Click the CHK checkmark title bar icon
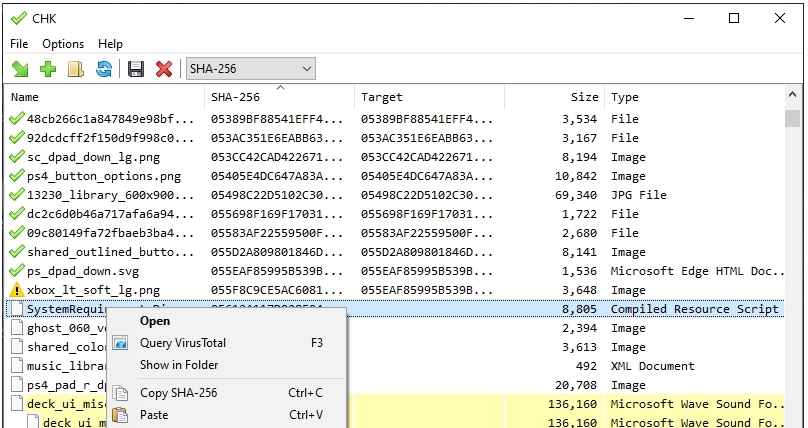This screenshot has height=428, width=808. tap(19, 19)
